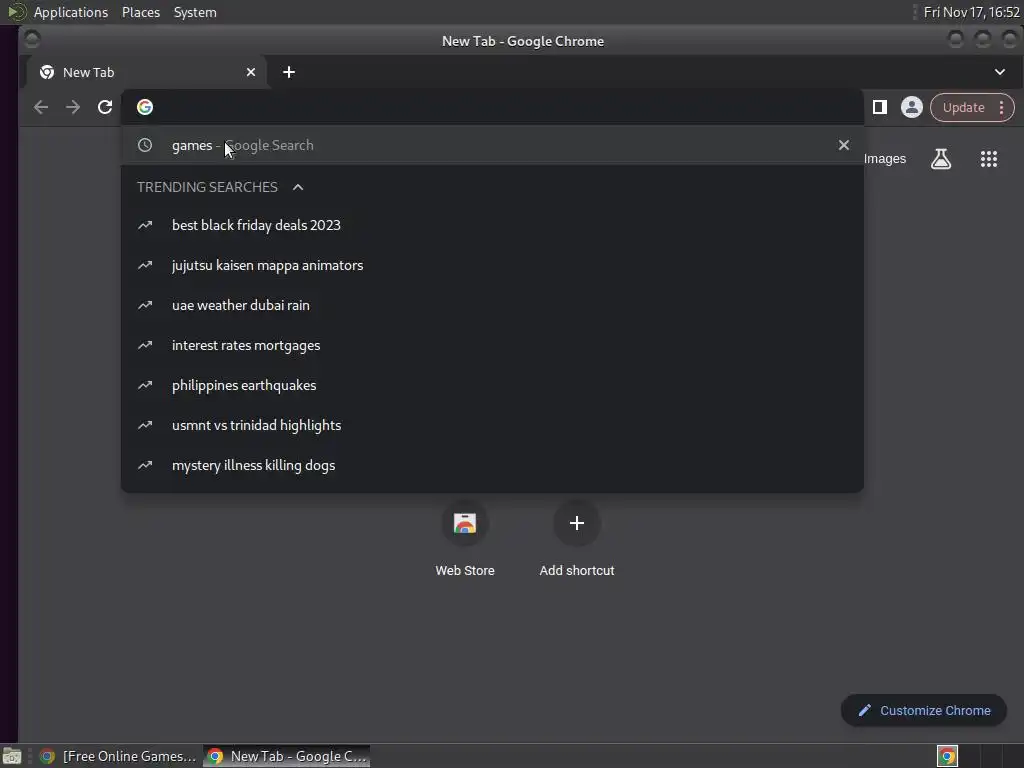Select the games Google Search suggestion
The image size is (1024, 768).
[x=492, y=145]
